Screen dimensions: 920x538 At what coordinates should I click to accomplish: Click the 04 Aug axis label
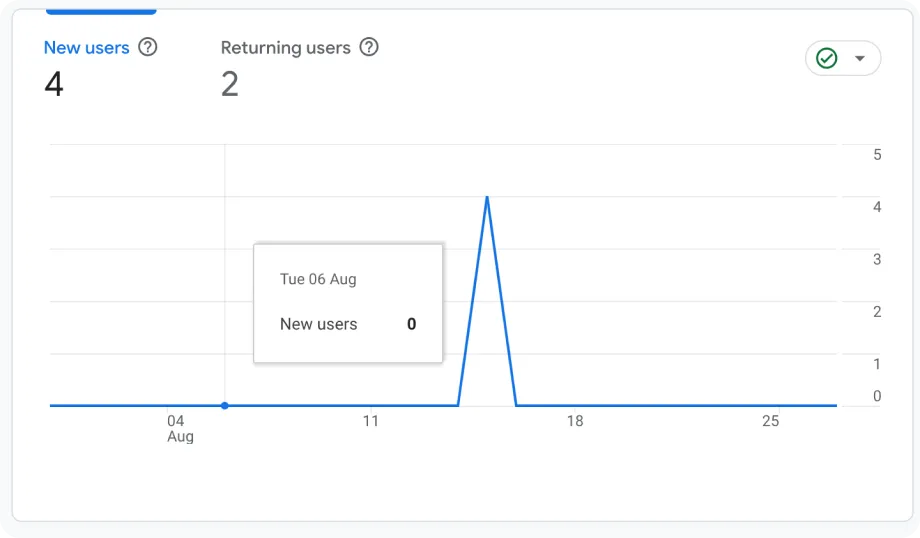tap(180, 428)
